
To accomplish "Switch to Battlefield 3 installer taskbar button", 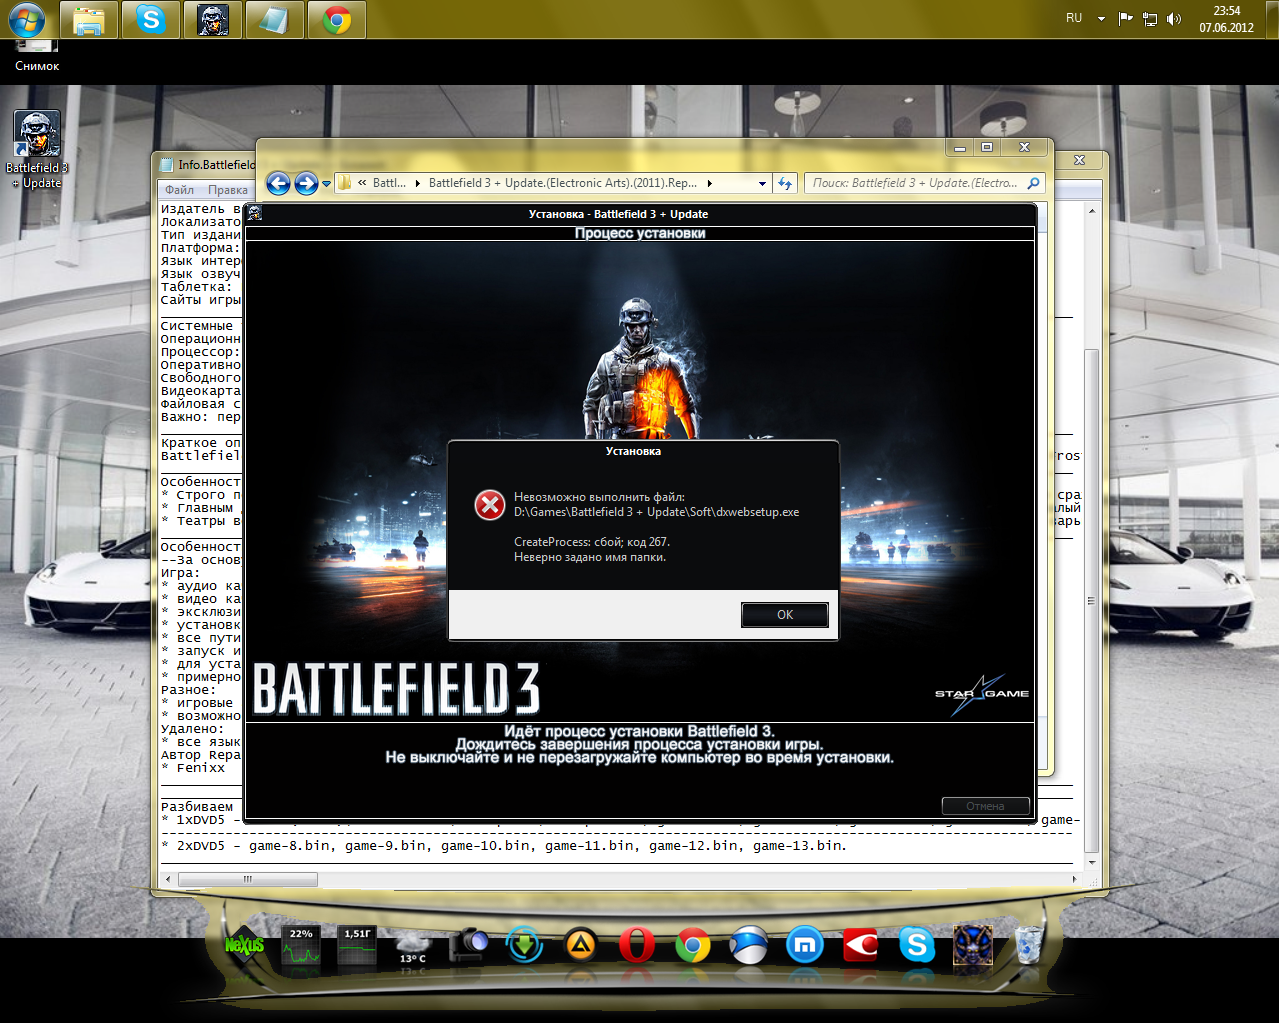I will pos(213,20).
